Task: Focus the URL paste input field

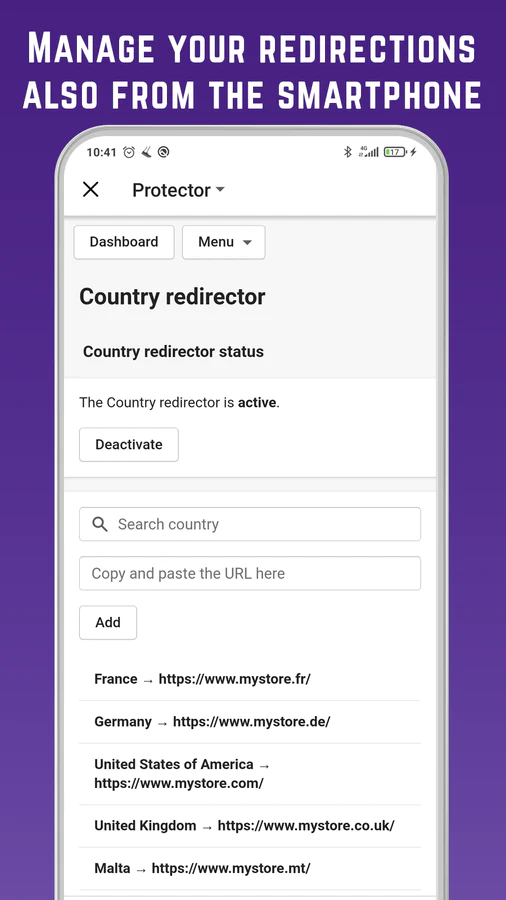Action: (x=250, y=573)
